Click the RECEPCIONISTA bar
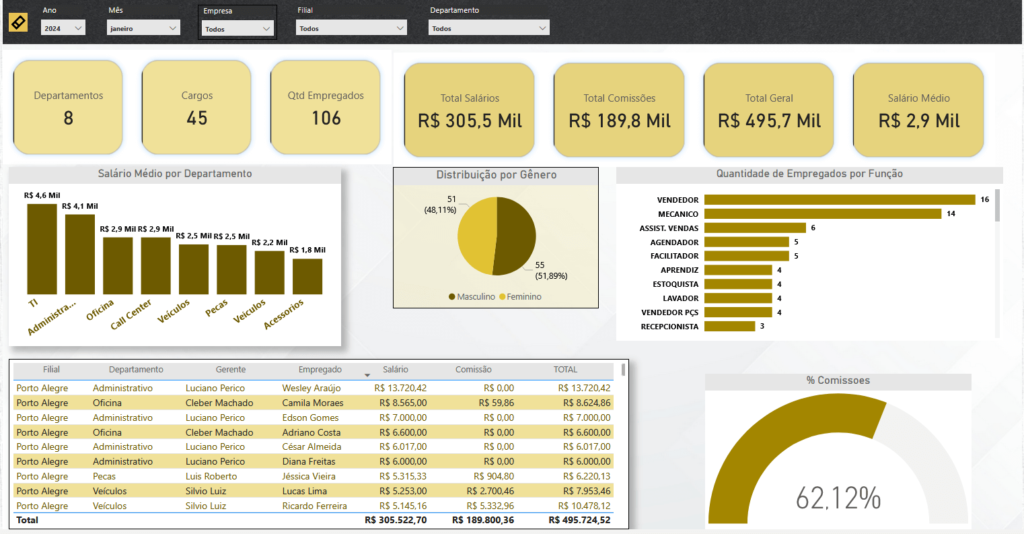 click(729, 326)
